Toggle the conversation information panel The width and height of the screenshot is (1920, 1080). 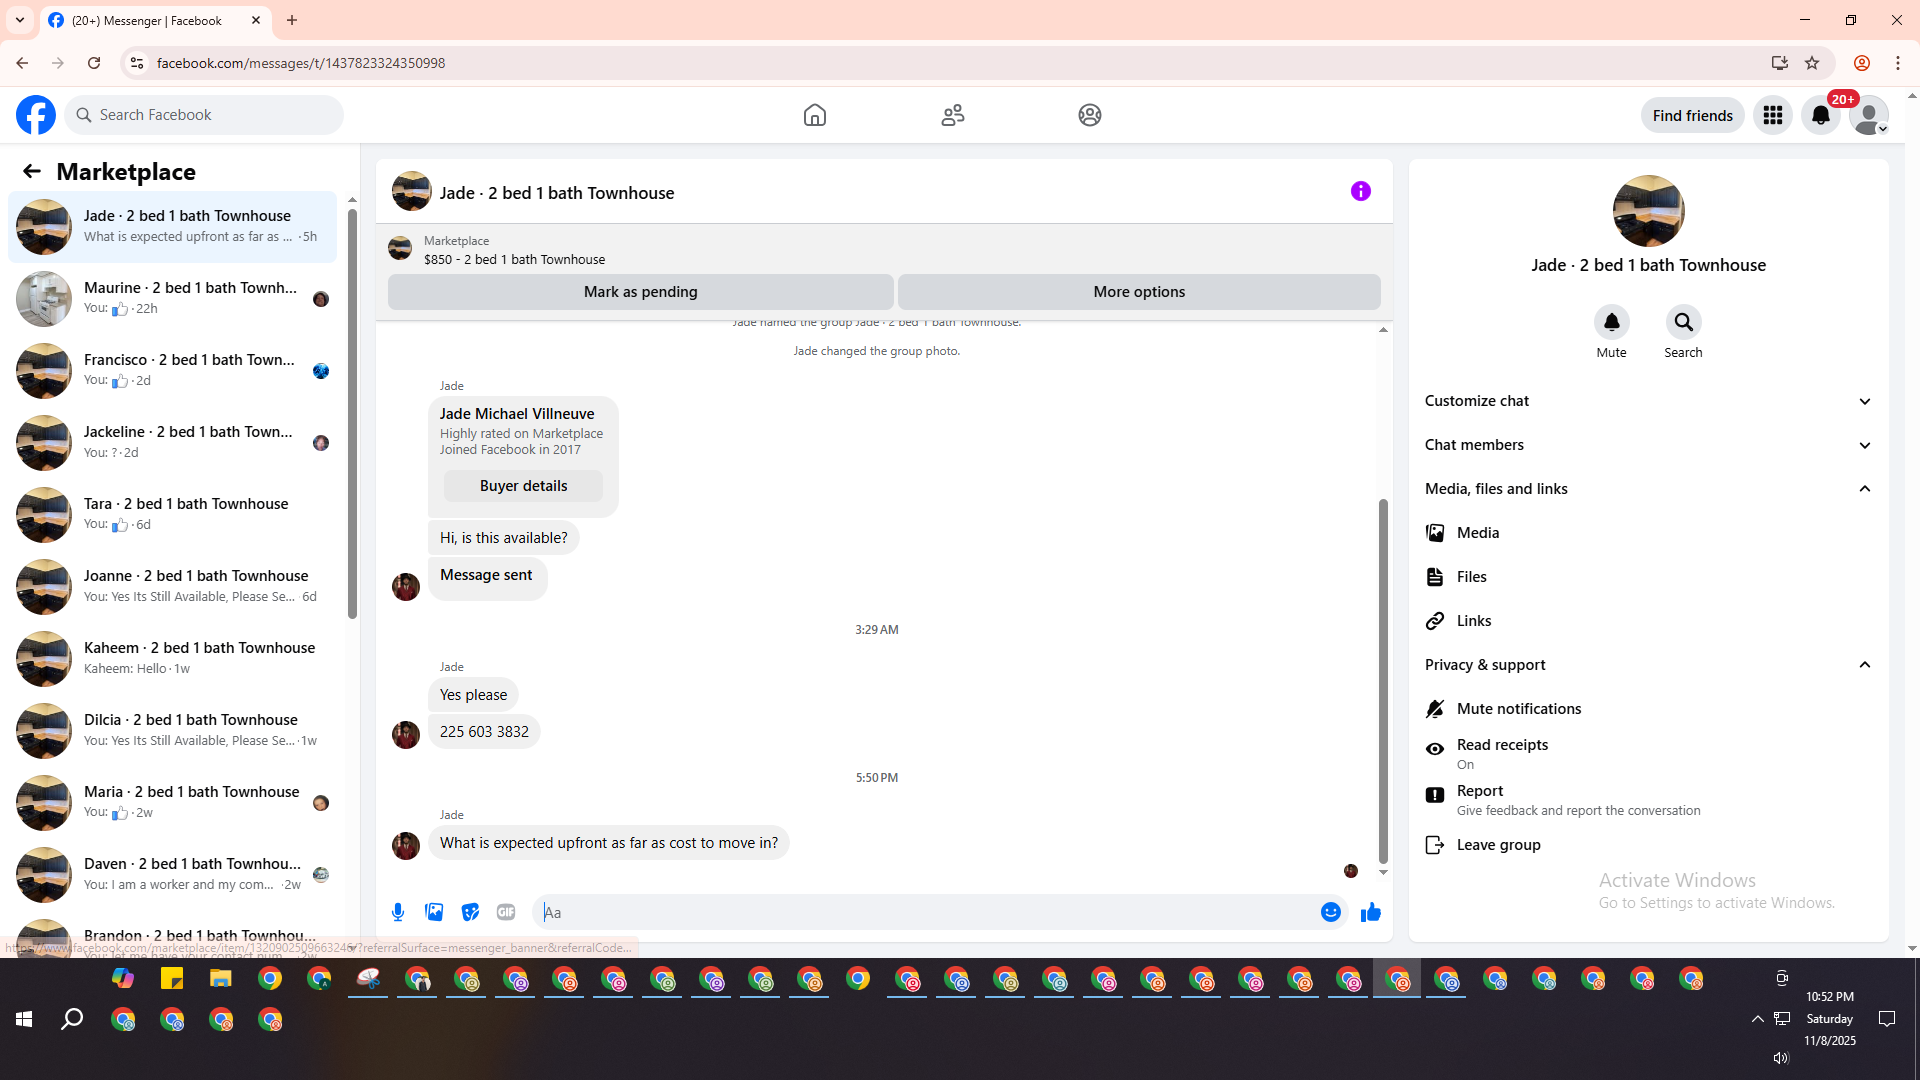[x=1360, y=191]
